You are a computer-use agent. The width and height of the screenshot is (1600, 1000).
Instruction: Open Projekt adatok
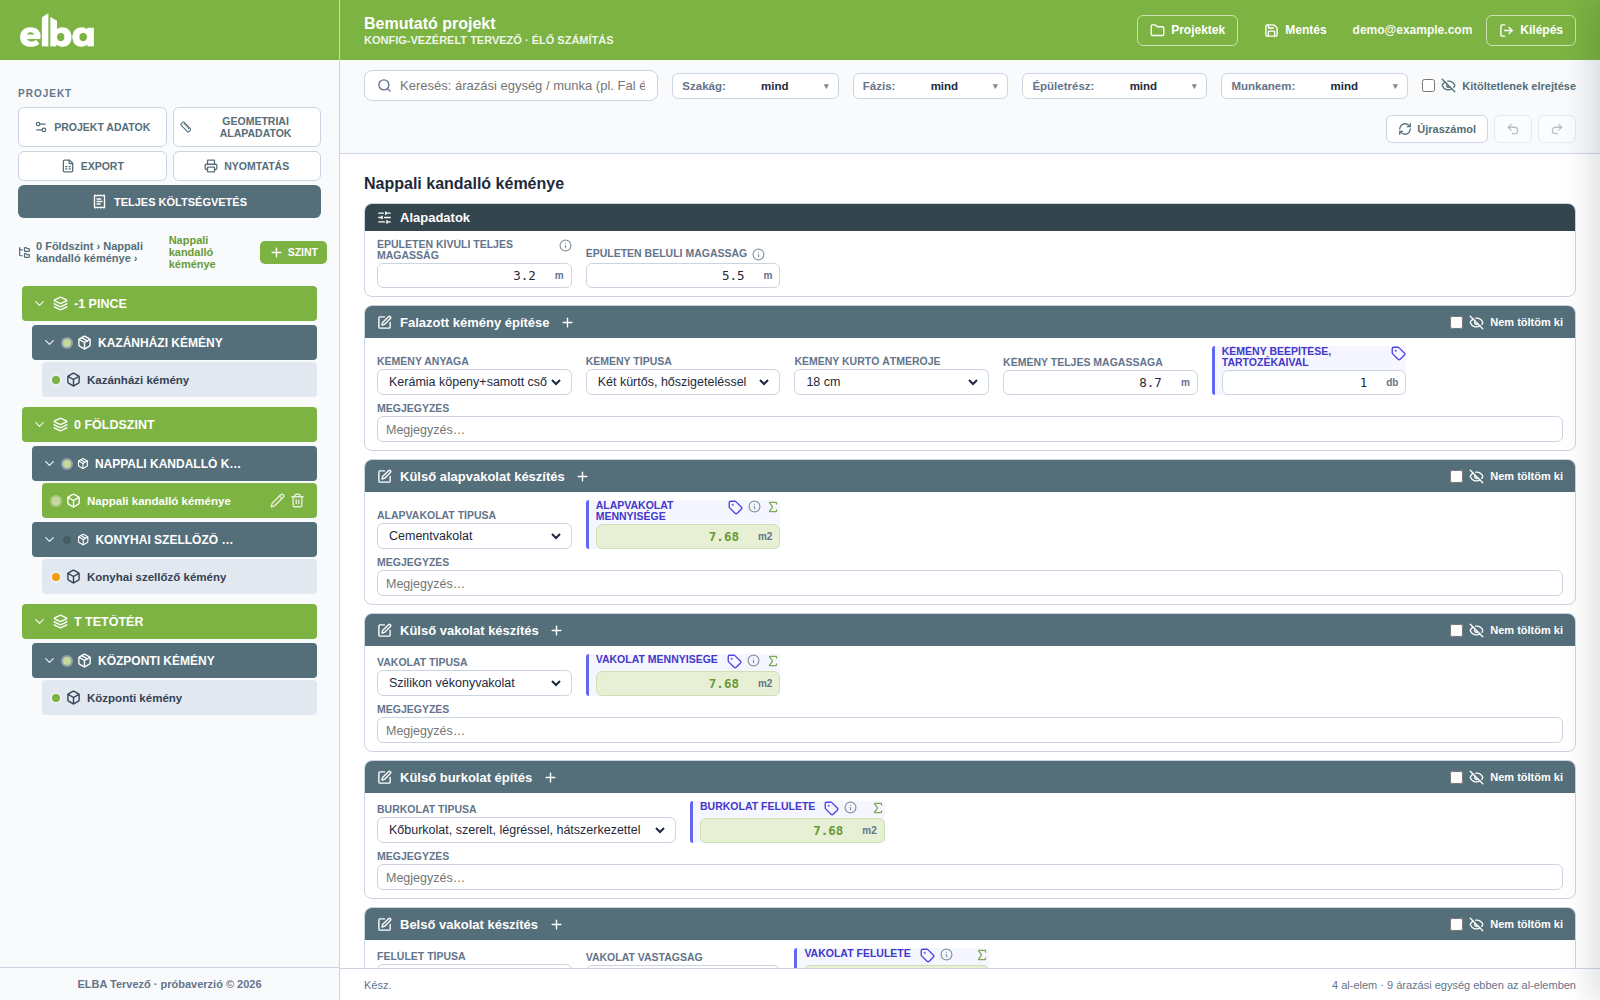coord(92,127)
